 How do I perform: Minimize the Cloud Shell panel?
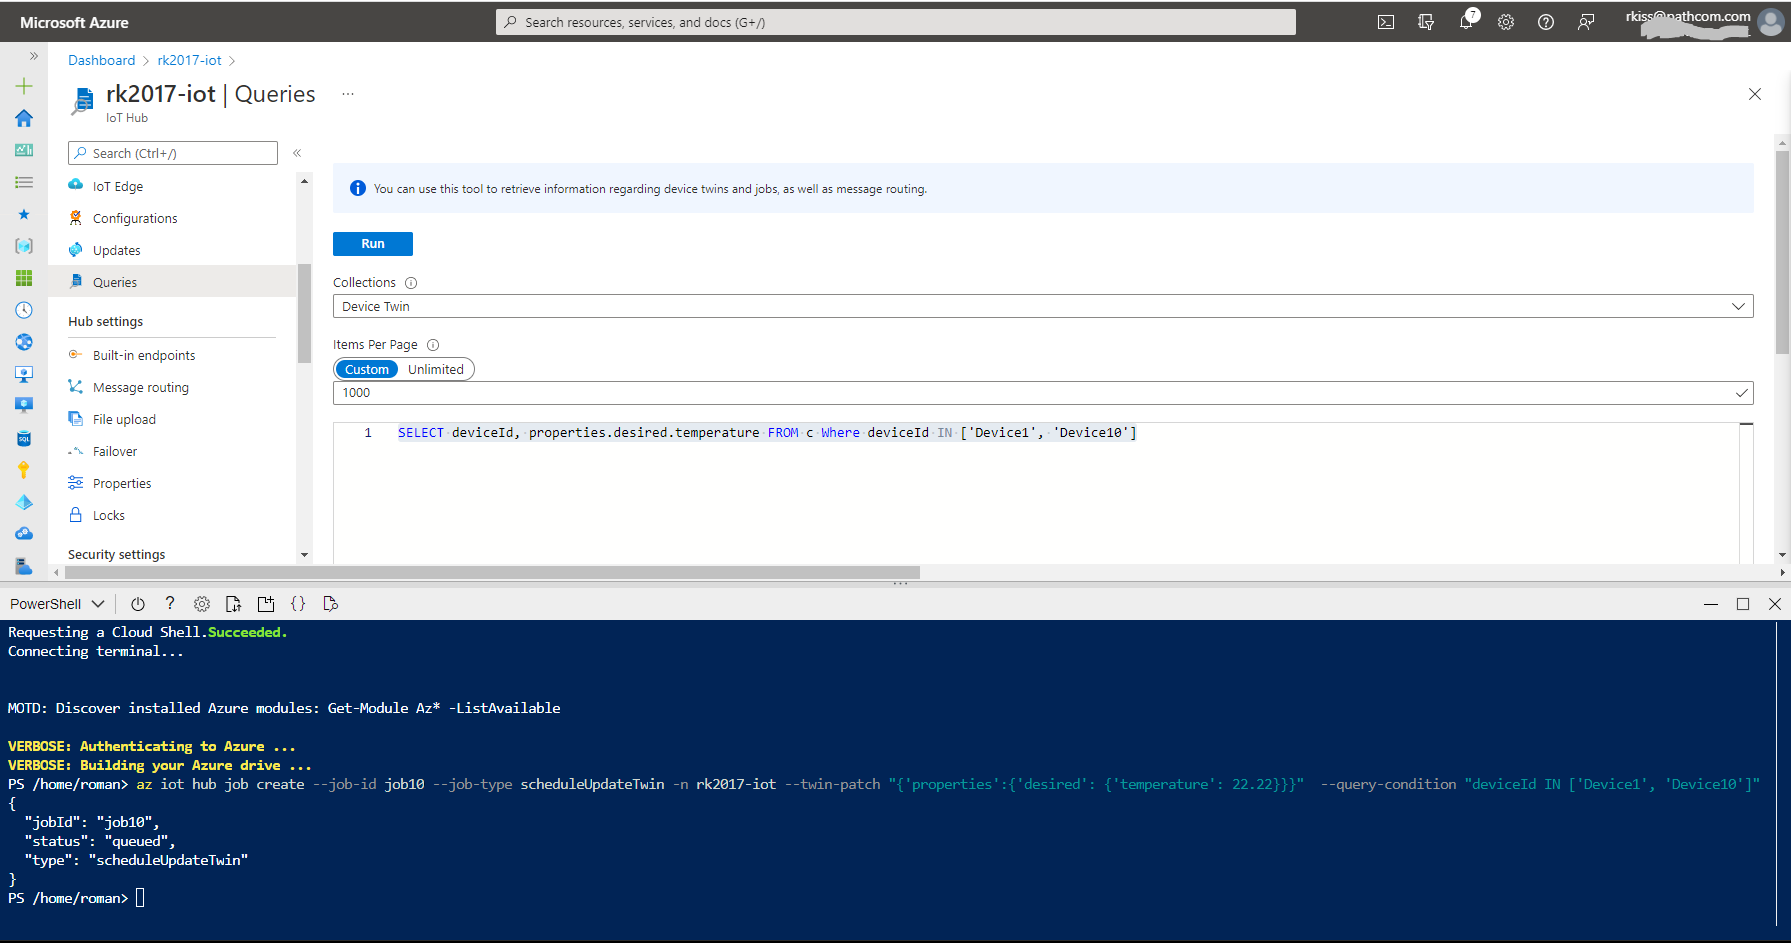(x=1711, y=604)
